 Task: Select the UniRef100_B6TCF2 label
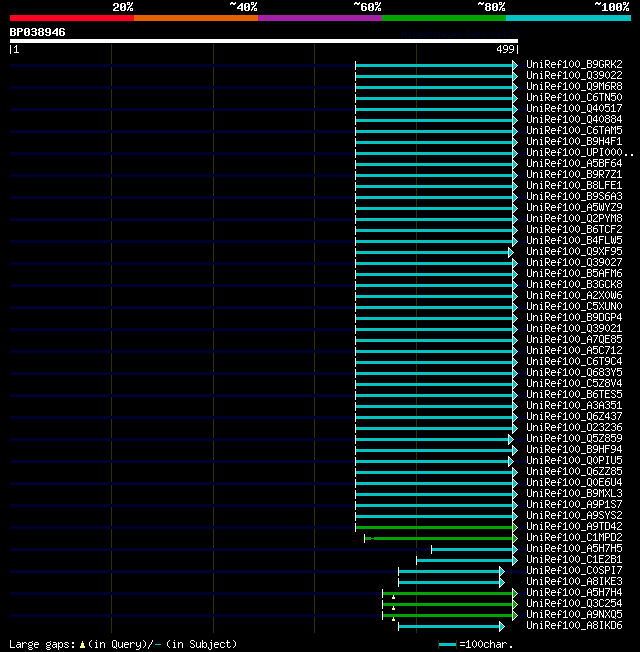574,230
